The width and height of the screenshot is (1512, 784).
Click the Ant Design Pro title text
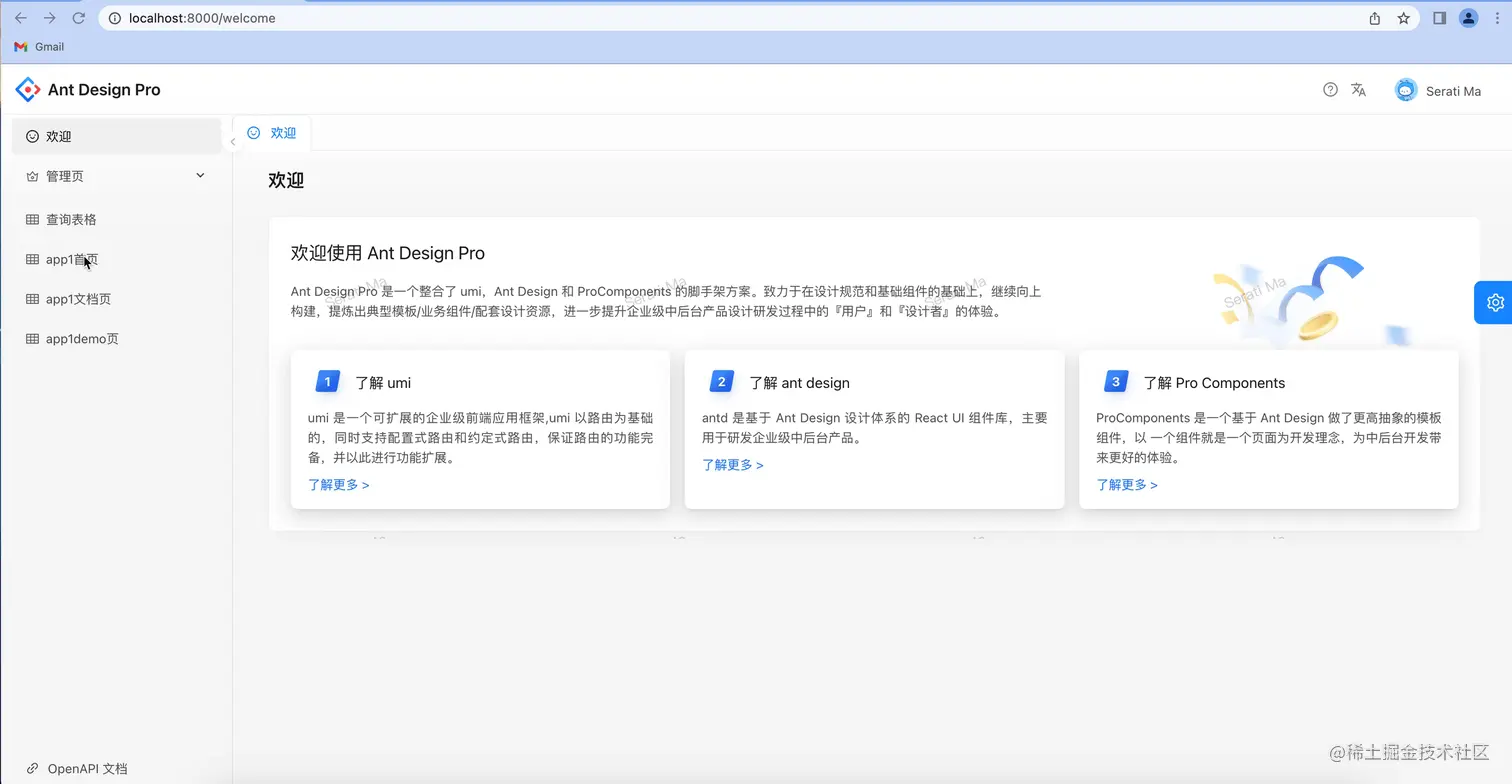pyautogui.click(x=104, y=90)
